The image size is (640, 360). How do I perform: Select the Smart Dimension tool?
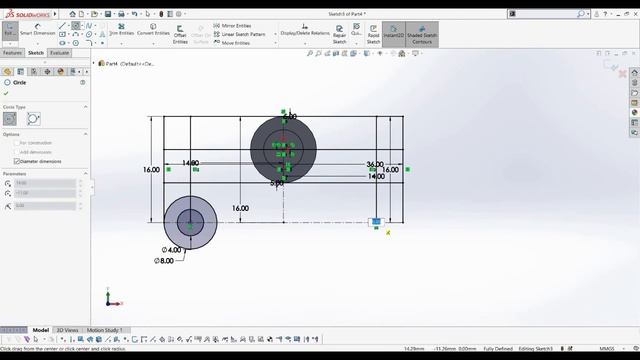pos(38,29)
